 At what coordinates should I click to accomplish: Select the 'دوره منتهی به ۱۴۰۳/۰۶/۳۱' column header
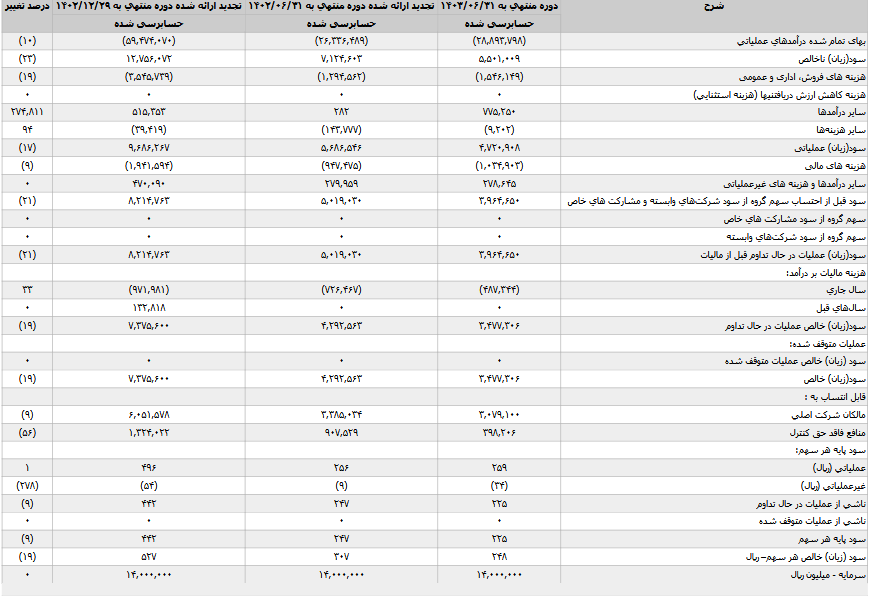pos(501,6)
